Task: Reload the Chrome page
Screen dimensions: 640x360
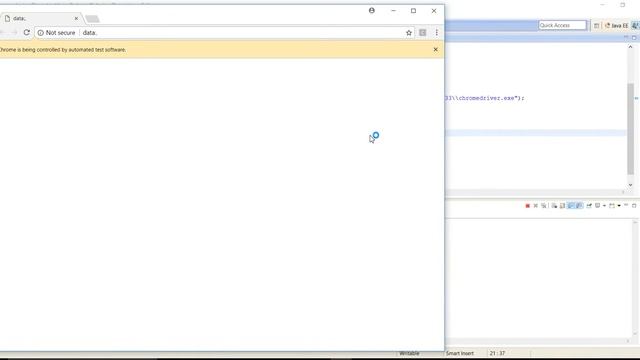Action: click(x=27, y=32)
